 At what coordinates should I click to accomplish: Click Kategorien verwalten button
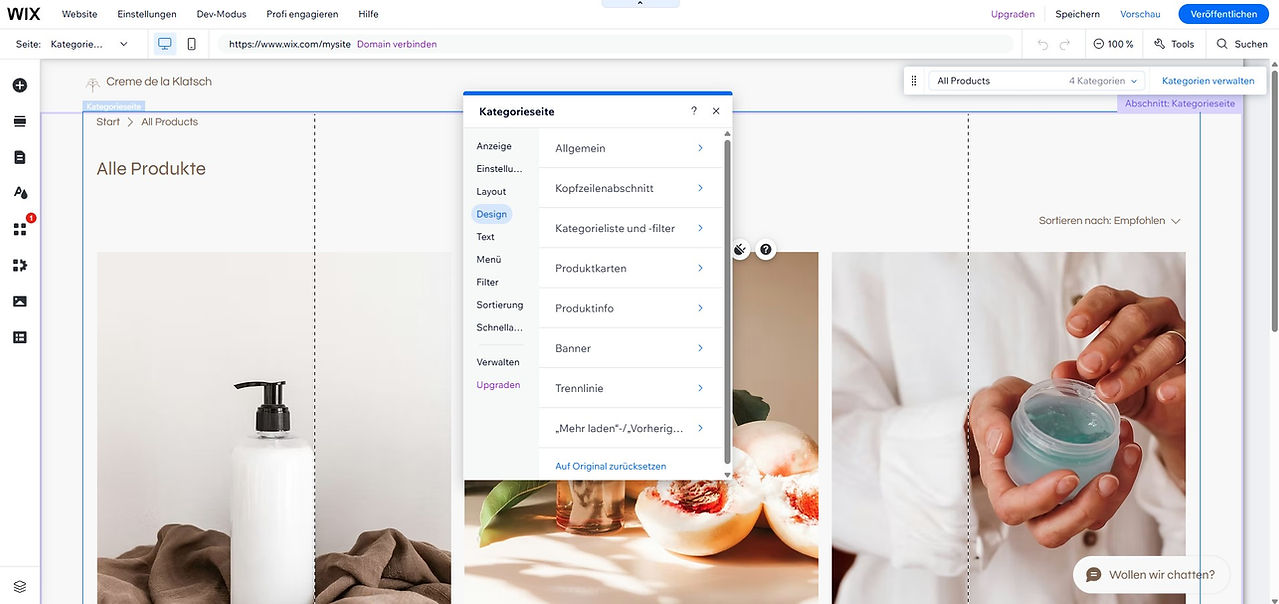click(x=1208, y=81)
